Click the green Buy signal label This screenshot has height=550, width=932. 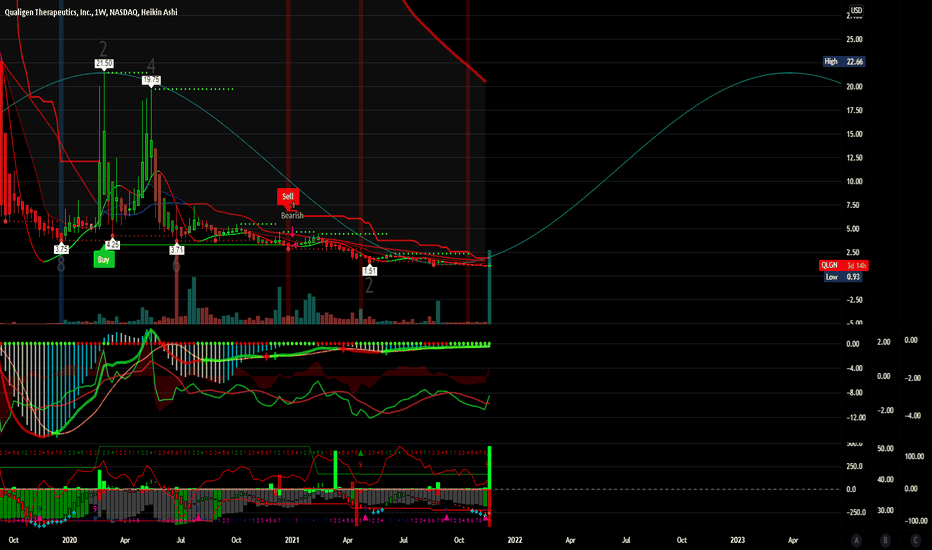tap(104, 259)
